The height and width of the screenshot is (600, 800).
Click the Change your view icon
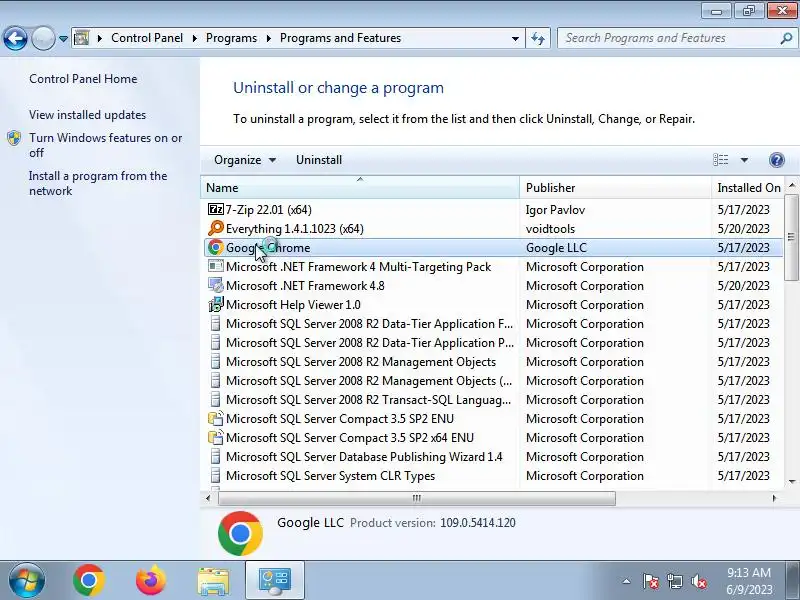click(x=720, y=160)
